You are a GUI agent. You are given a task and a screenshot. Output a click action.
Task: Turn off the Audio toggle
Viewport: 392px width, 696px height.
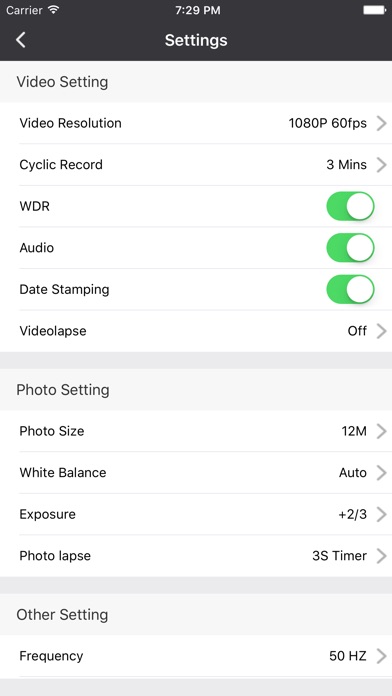[350, 248]
